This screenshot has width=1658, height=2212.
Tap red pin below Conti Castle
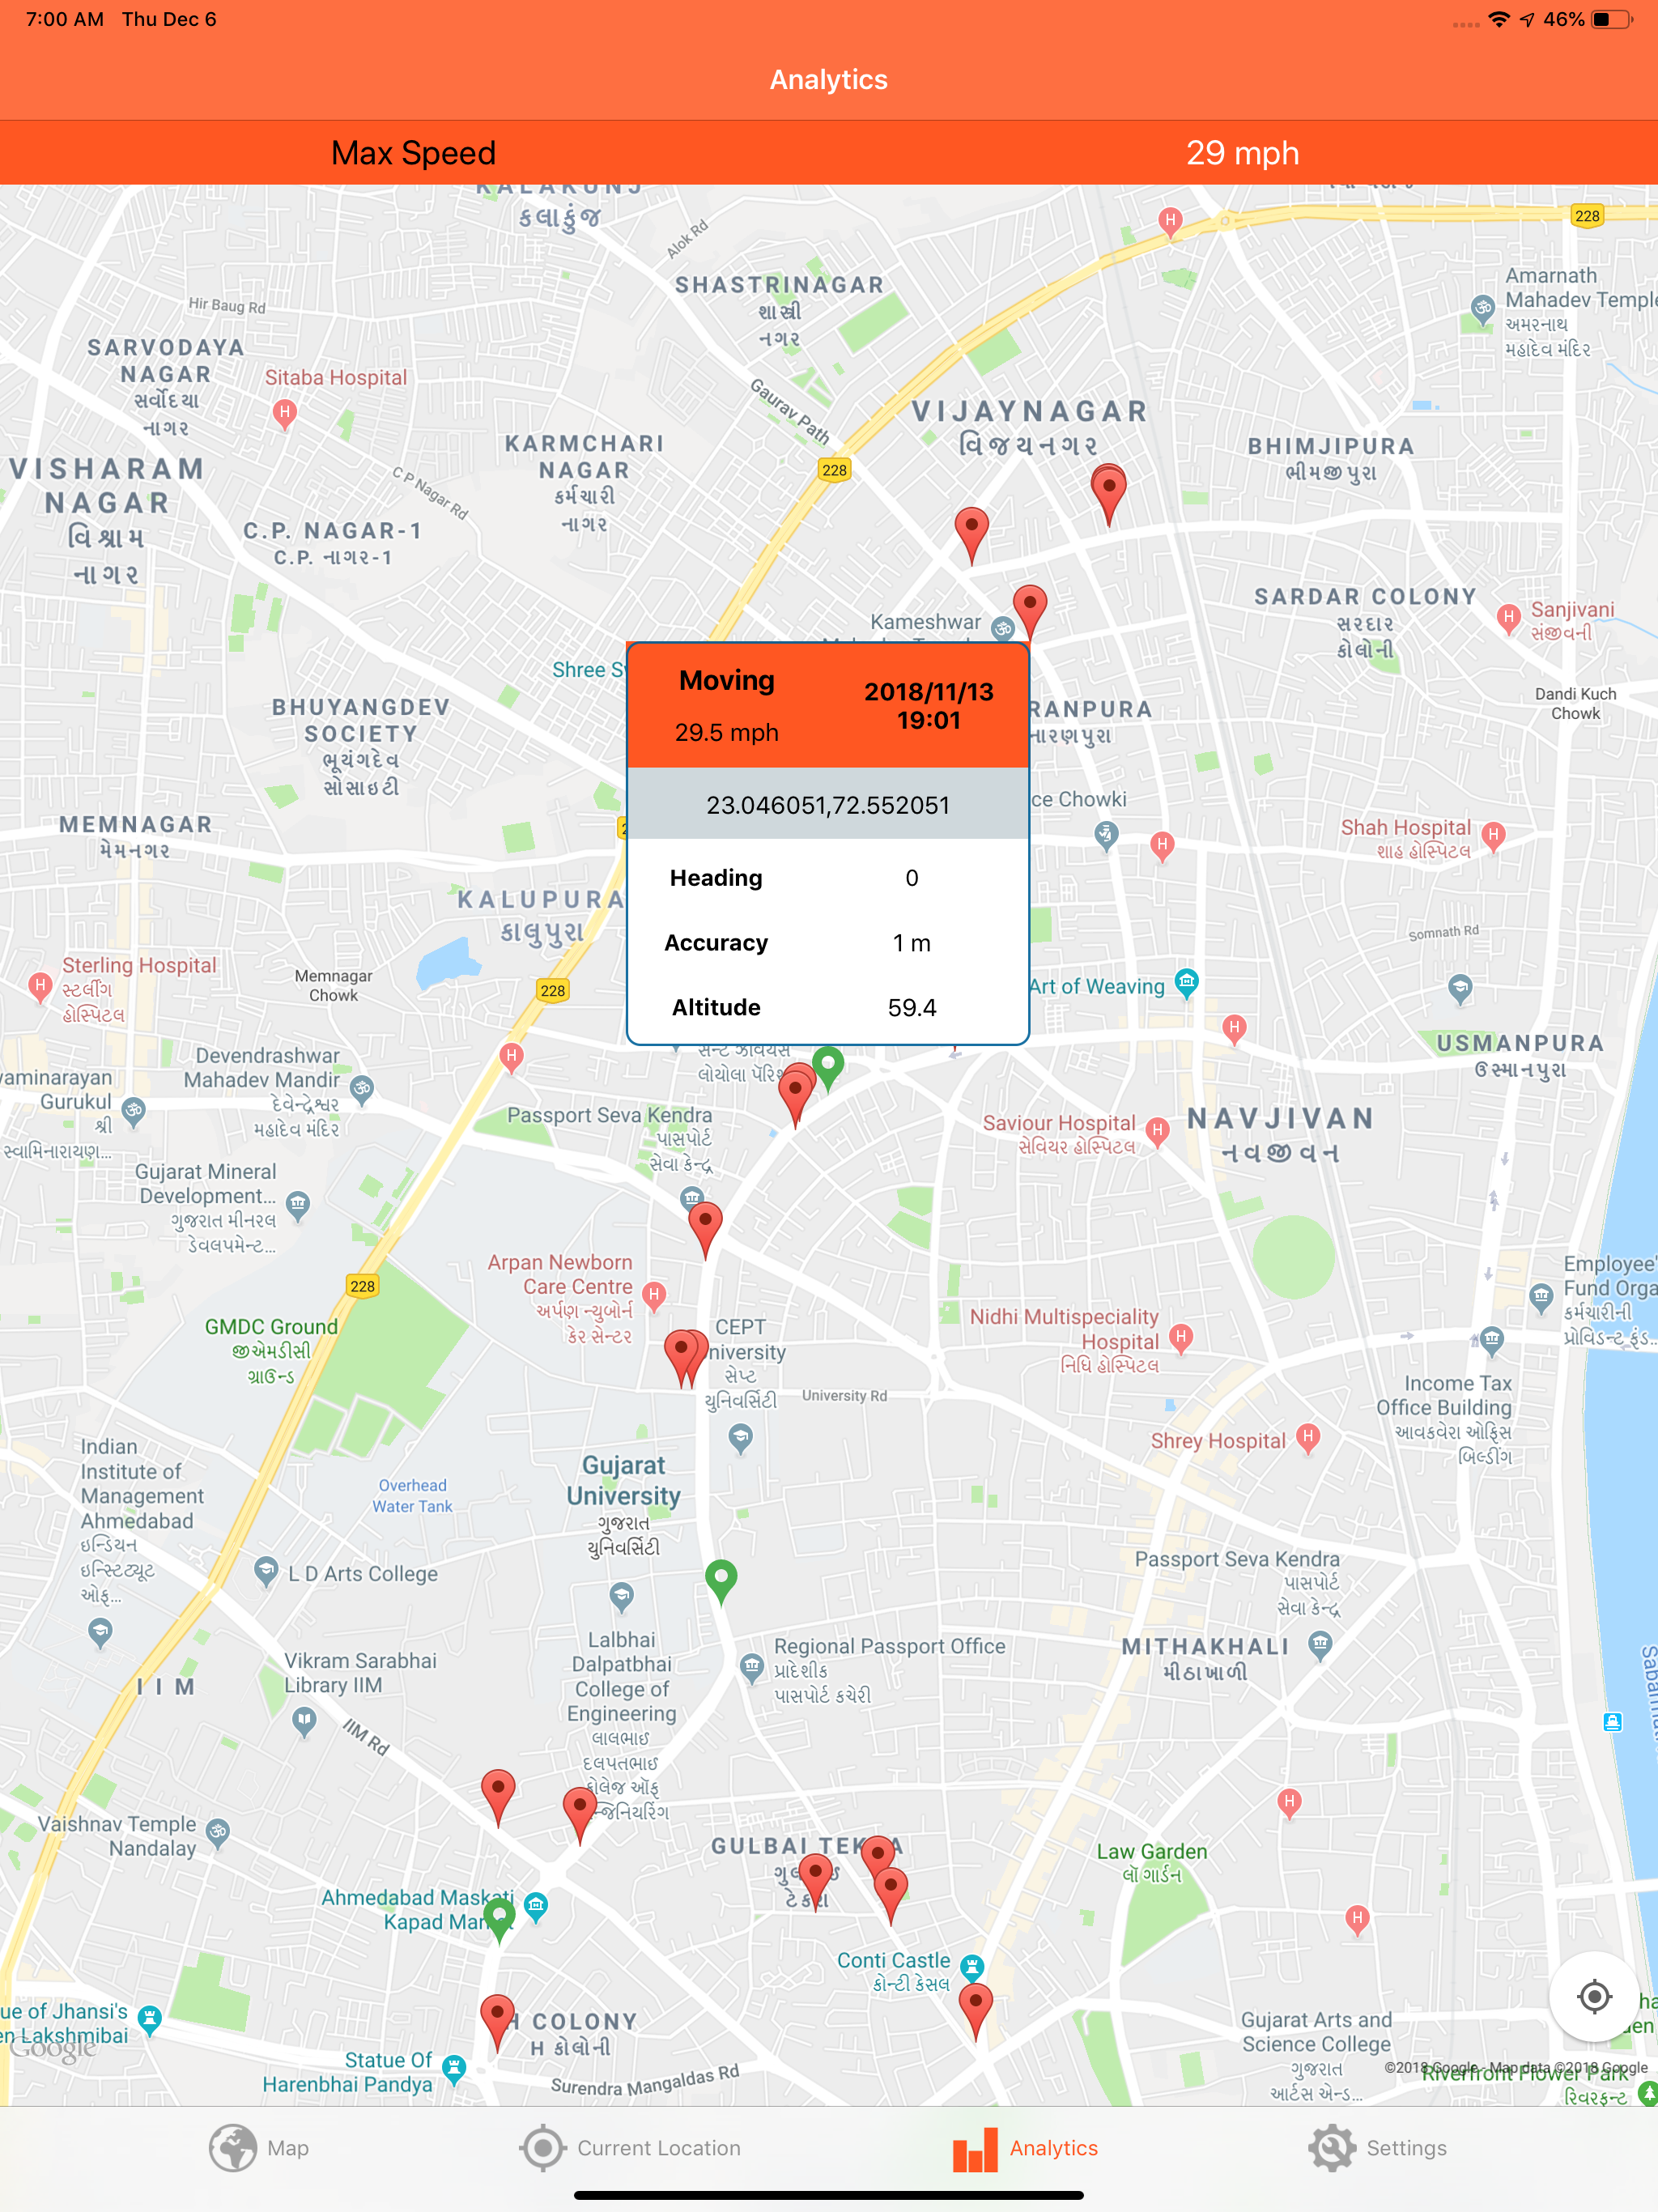point(975,2005)
